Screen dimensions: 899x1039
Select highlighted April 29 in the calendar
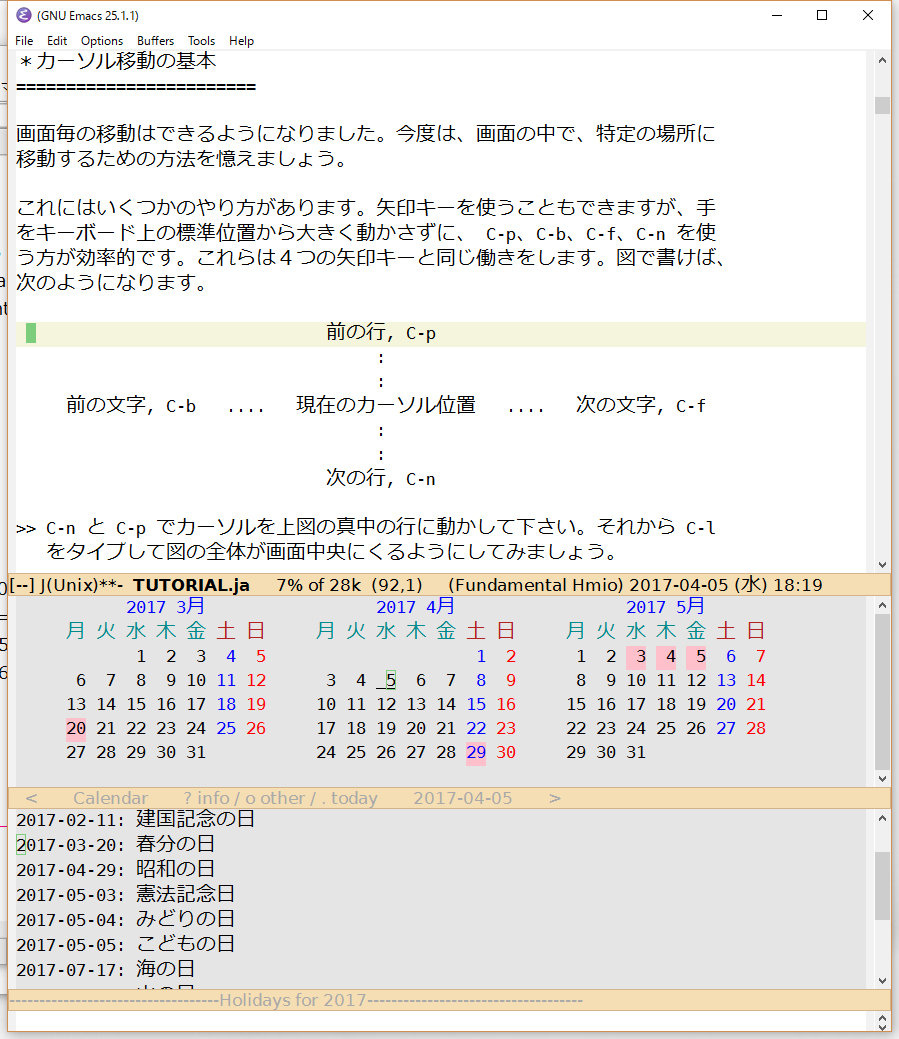[476, 752]
